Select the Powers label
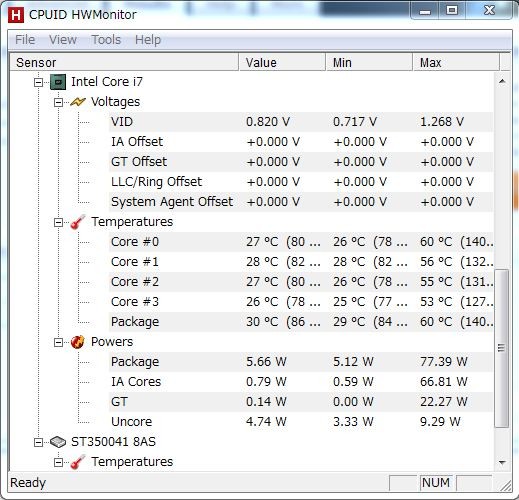The width and height of the screenshot is (519, 500). point(112,342)
